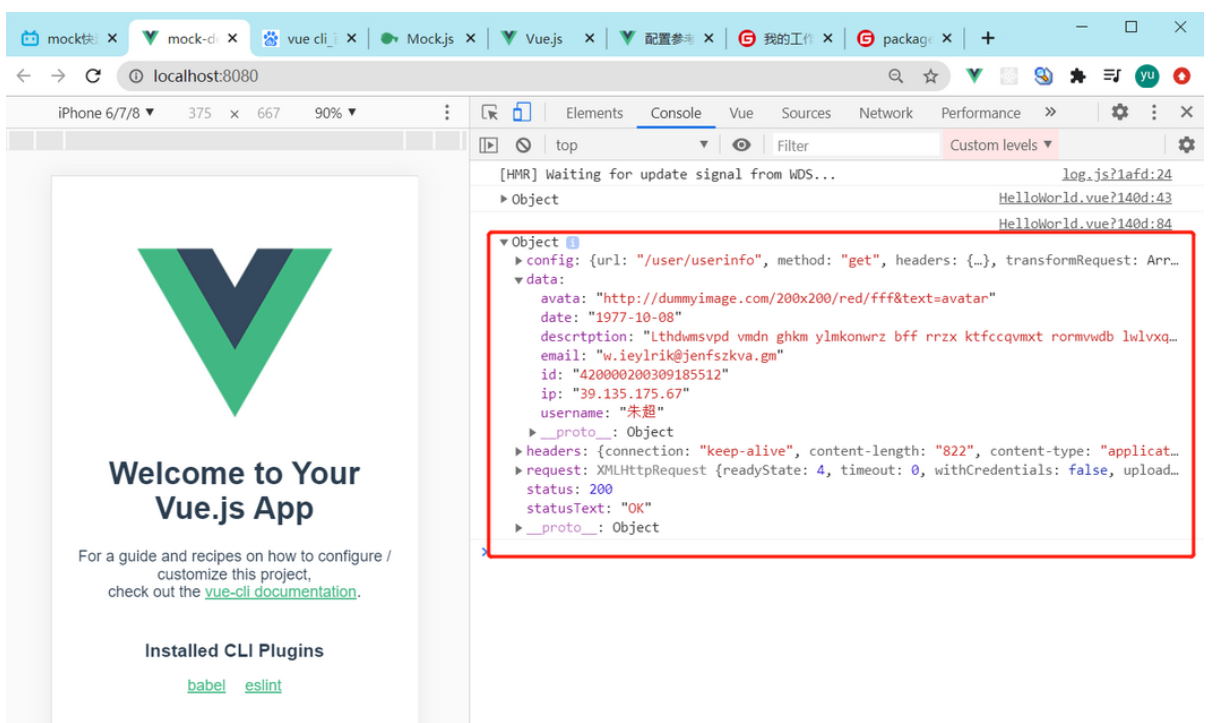The width and height of the screenshot is (1228, 723).
Task: Open the Extensions puzzle-piece menu
Action: click(1077, 76)
